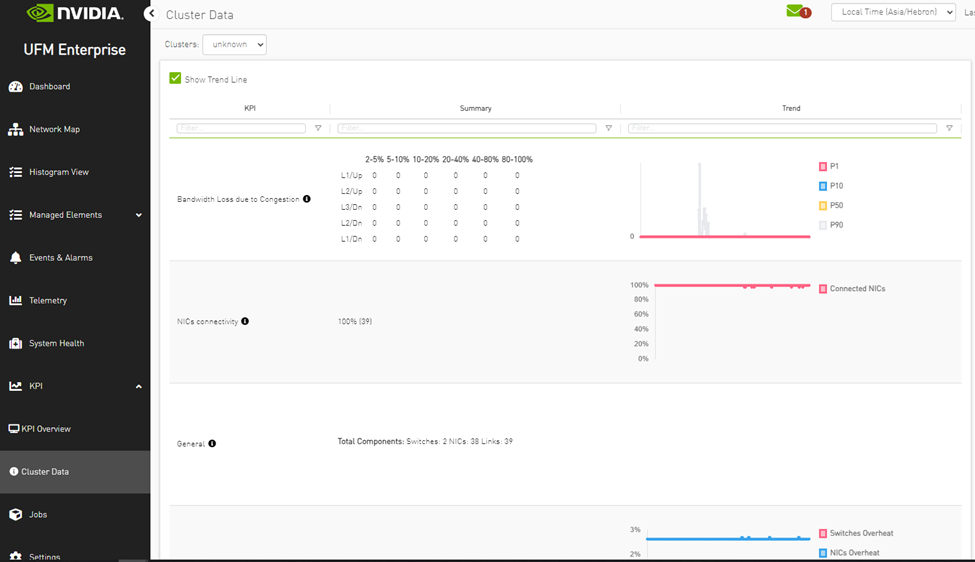Collapse the sidebar using the arrow button
This screenshot has height=562, width=975.
point(150,14)
